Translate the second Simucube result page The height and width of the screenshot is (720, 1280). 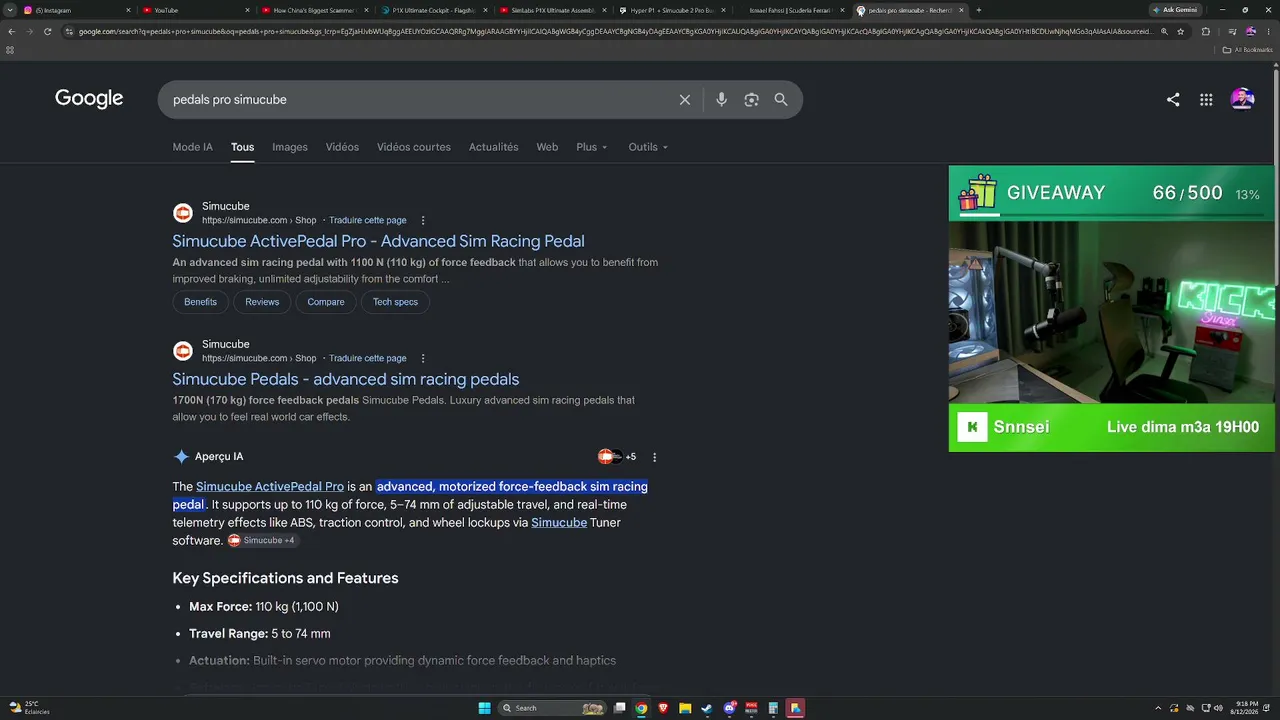coord(368,358)
